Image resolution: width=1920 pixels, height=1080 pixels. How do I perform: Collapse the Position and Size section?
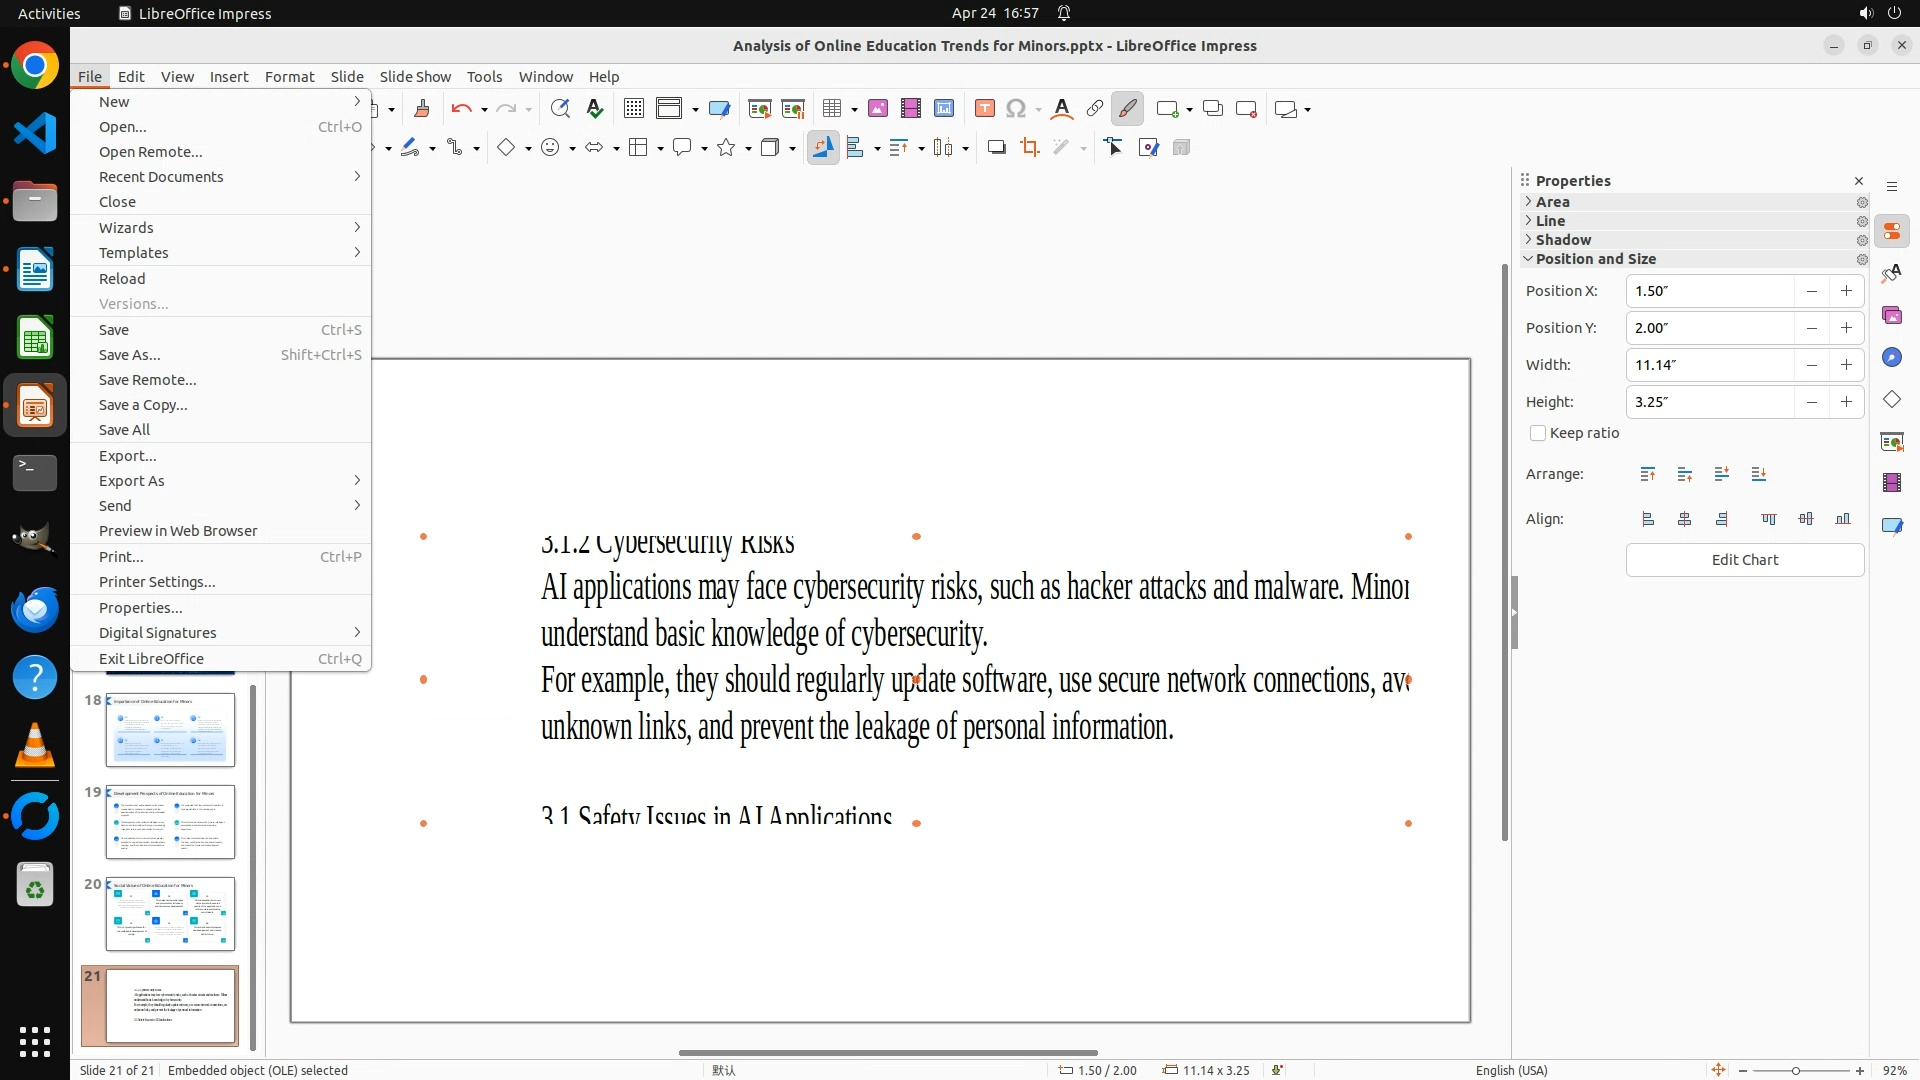pyautogui.click(x=1595, y=259)
